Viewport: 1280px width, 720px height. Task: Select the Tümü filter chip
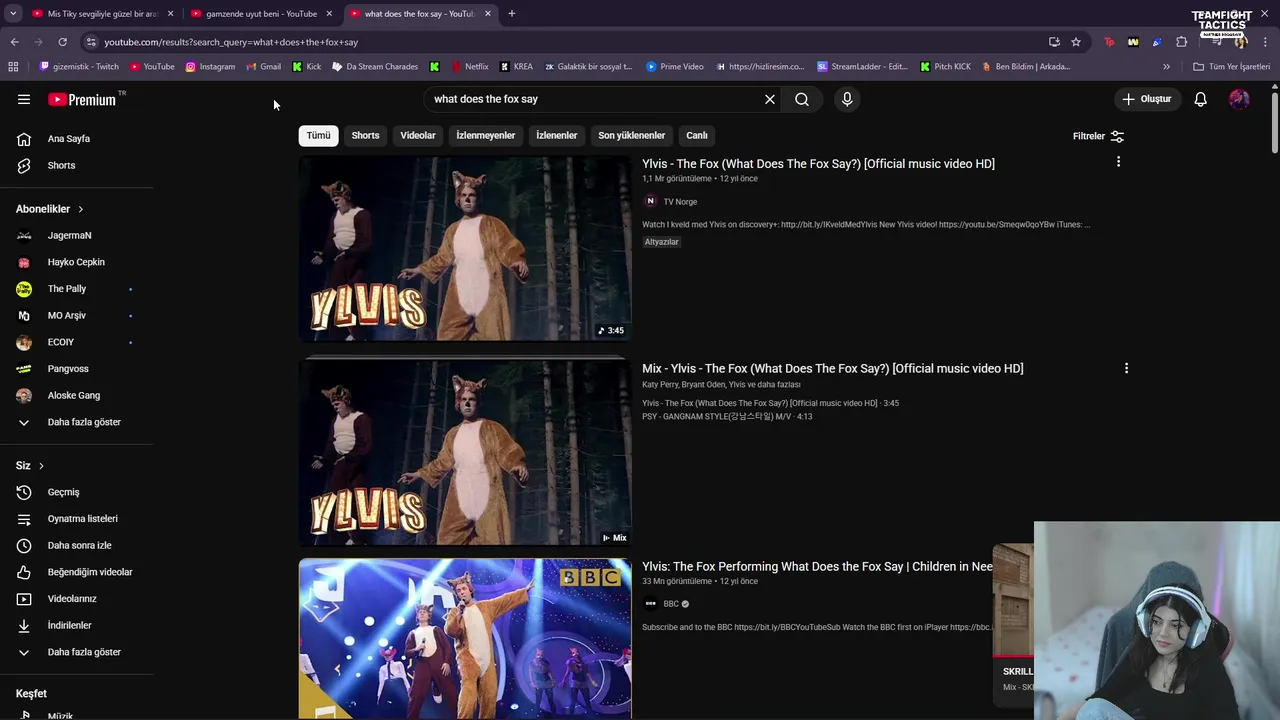point(318,135)
